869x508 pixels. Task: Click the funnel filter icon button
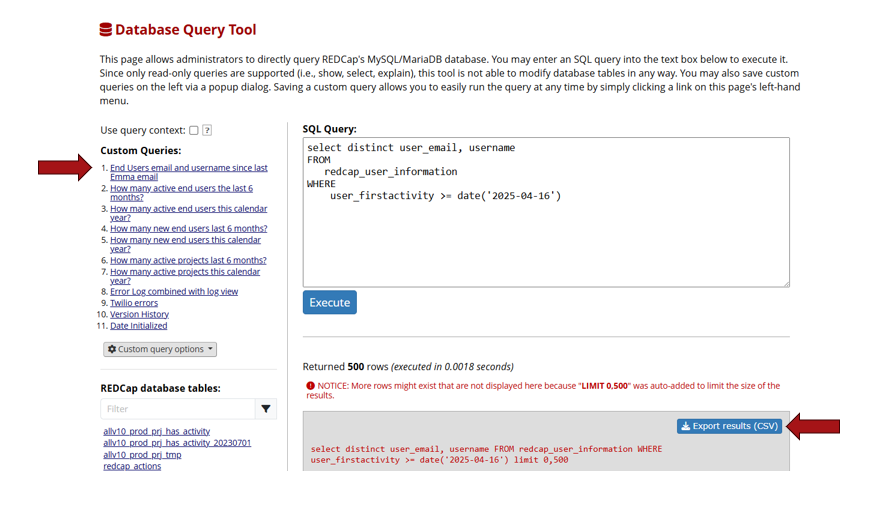click(266, 409)
